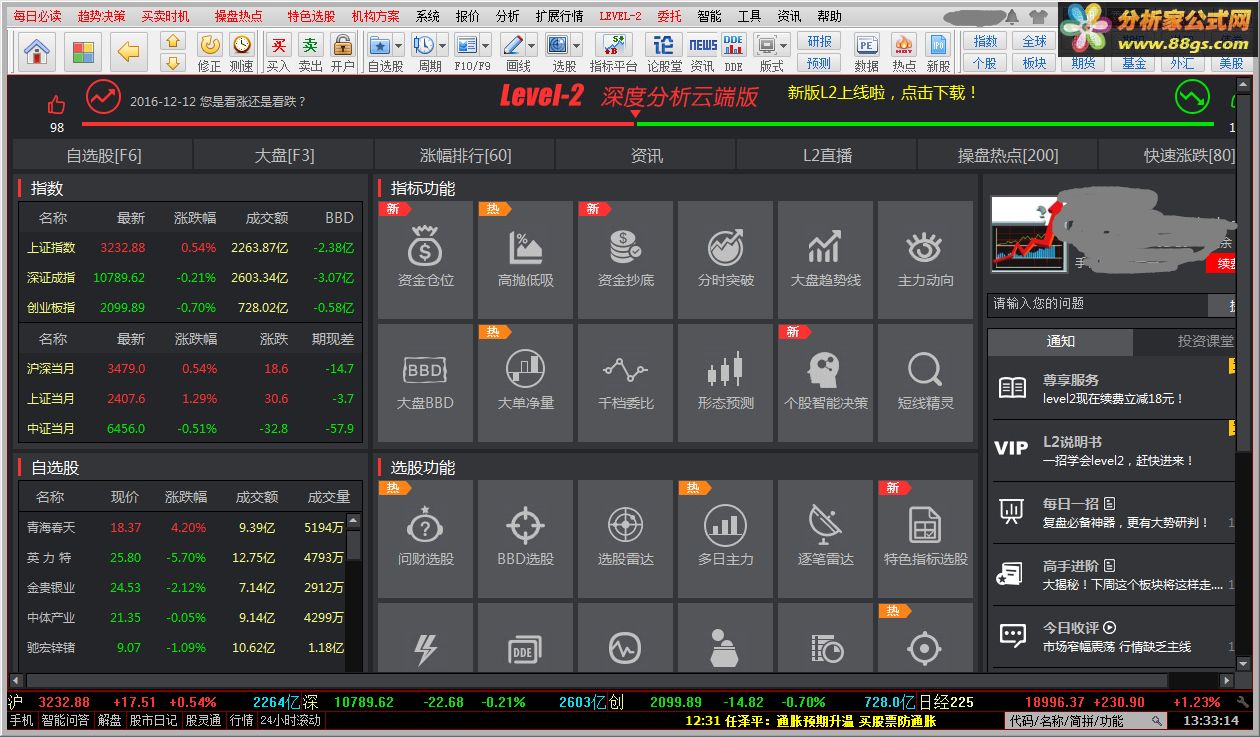Viewport: 1260px width, 737px height.
Task: Open the 大盘趋势线 indicator tile
Action: (826, 259)
